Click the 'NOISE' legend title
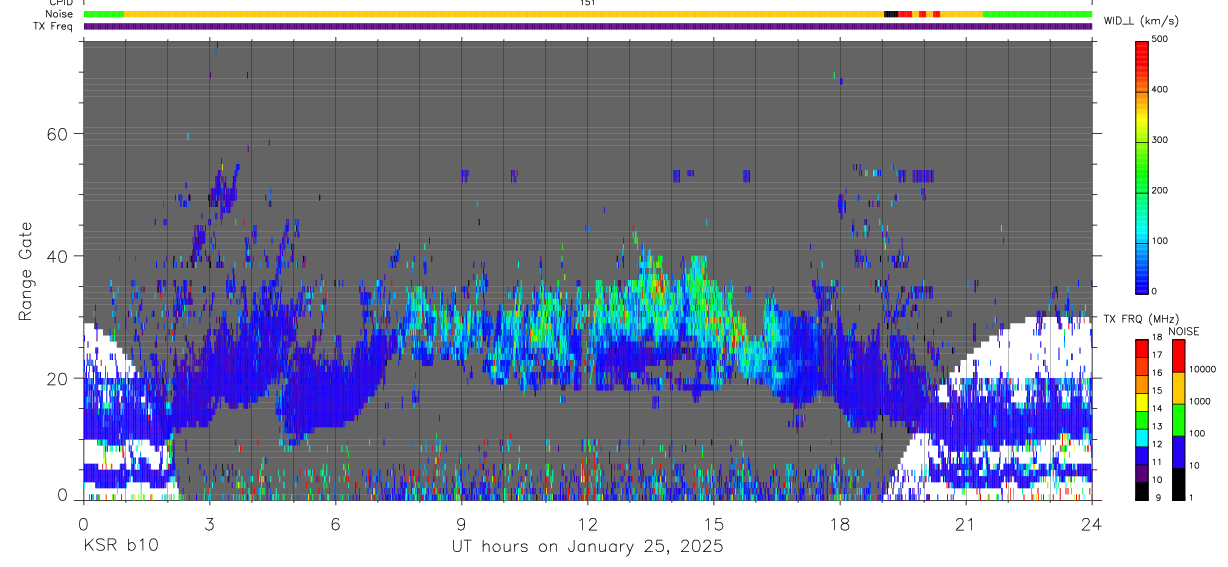Image resolution: width=1228 pixels, height=567 pixels. [1183, 331]
